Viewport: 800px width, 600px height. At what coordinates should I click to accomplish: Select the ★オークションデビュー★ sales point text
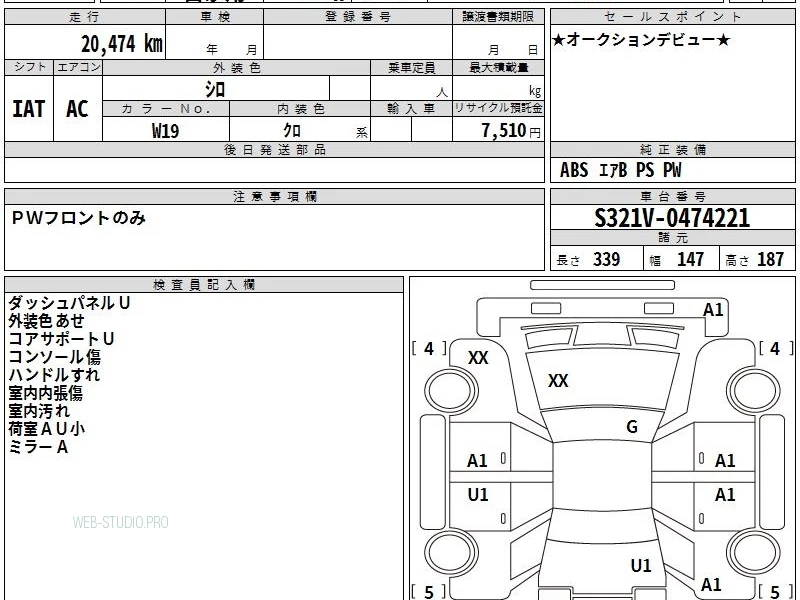pyautogui.click(x=641, y=40)
